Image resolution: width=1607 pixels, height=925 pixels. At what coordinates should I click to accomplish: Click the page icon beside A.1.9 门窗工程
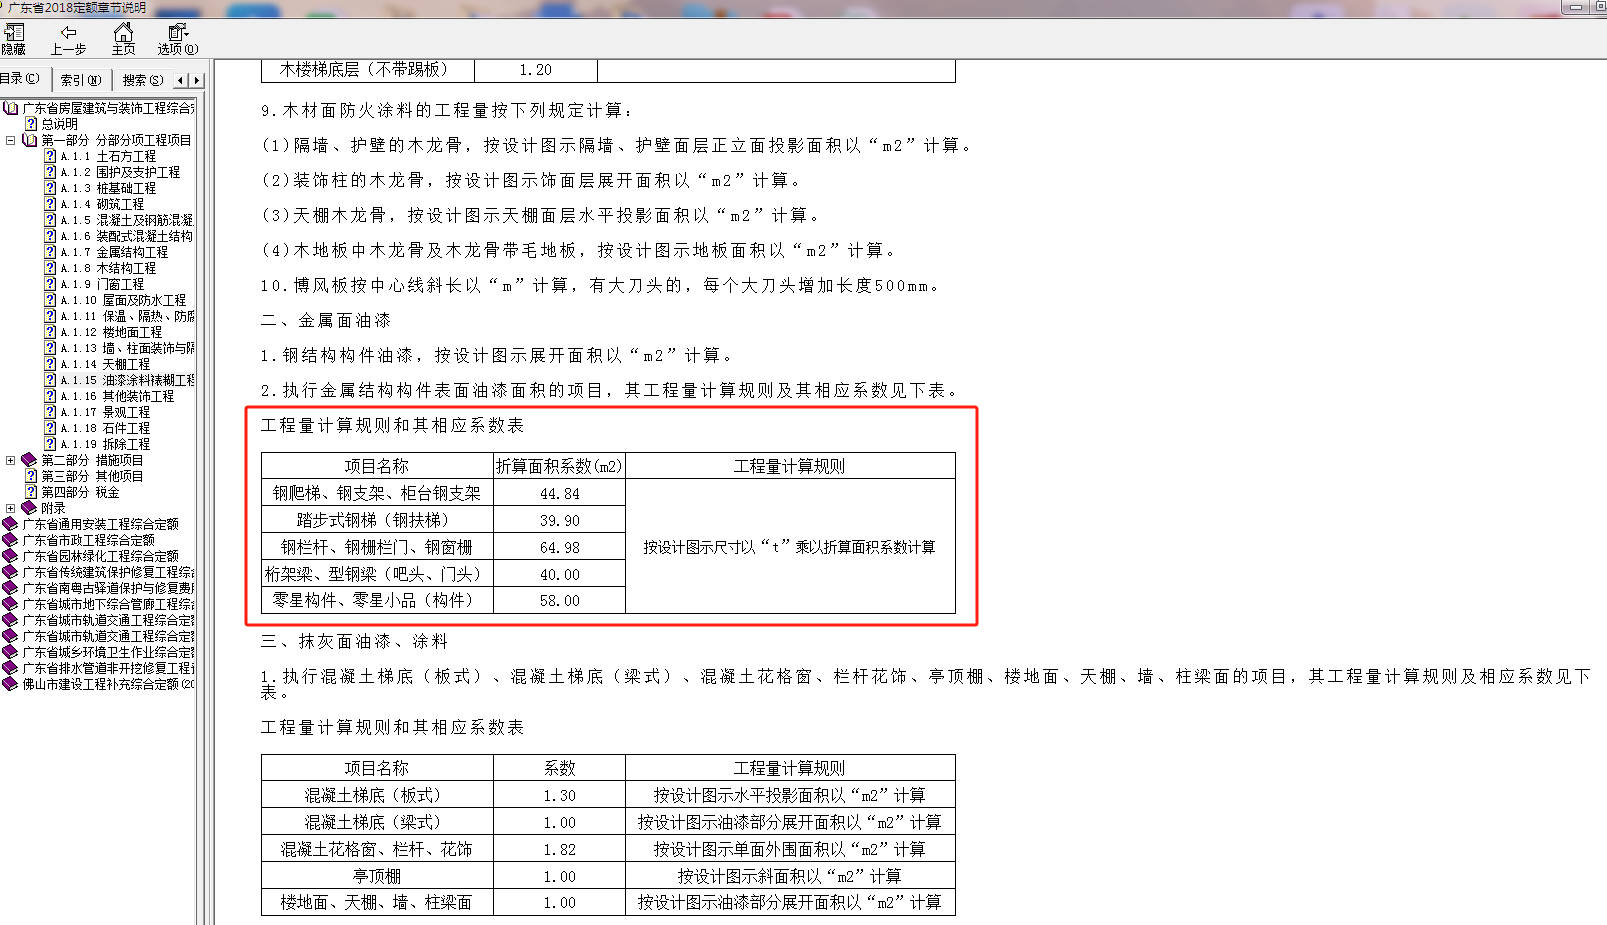pyautogui.click(x=50, y=284)
